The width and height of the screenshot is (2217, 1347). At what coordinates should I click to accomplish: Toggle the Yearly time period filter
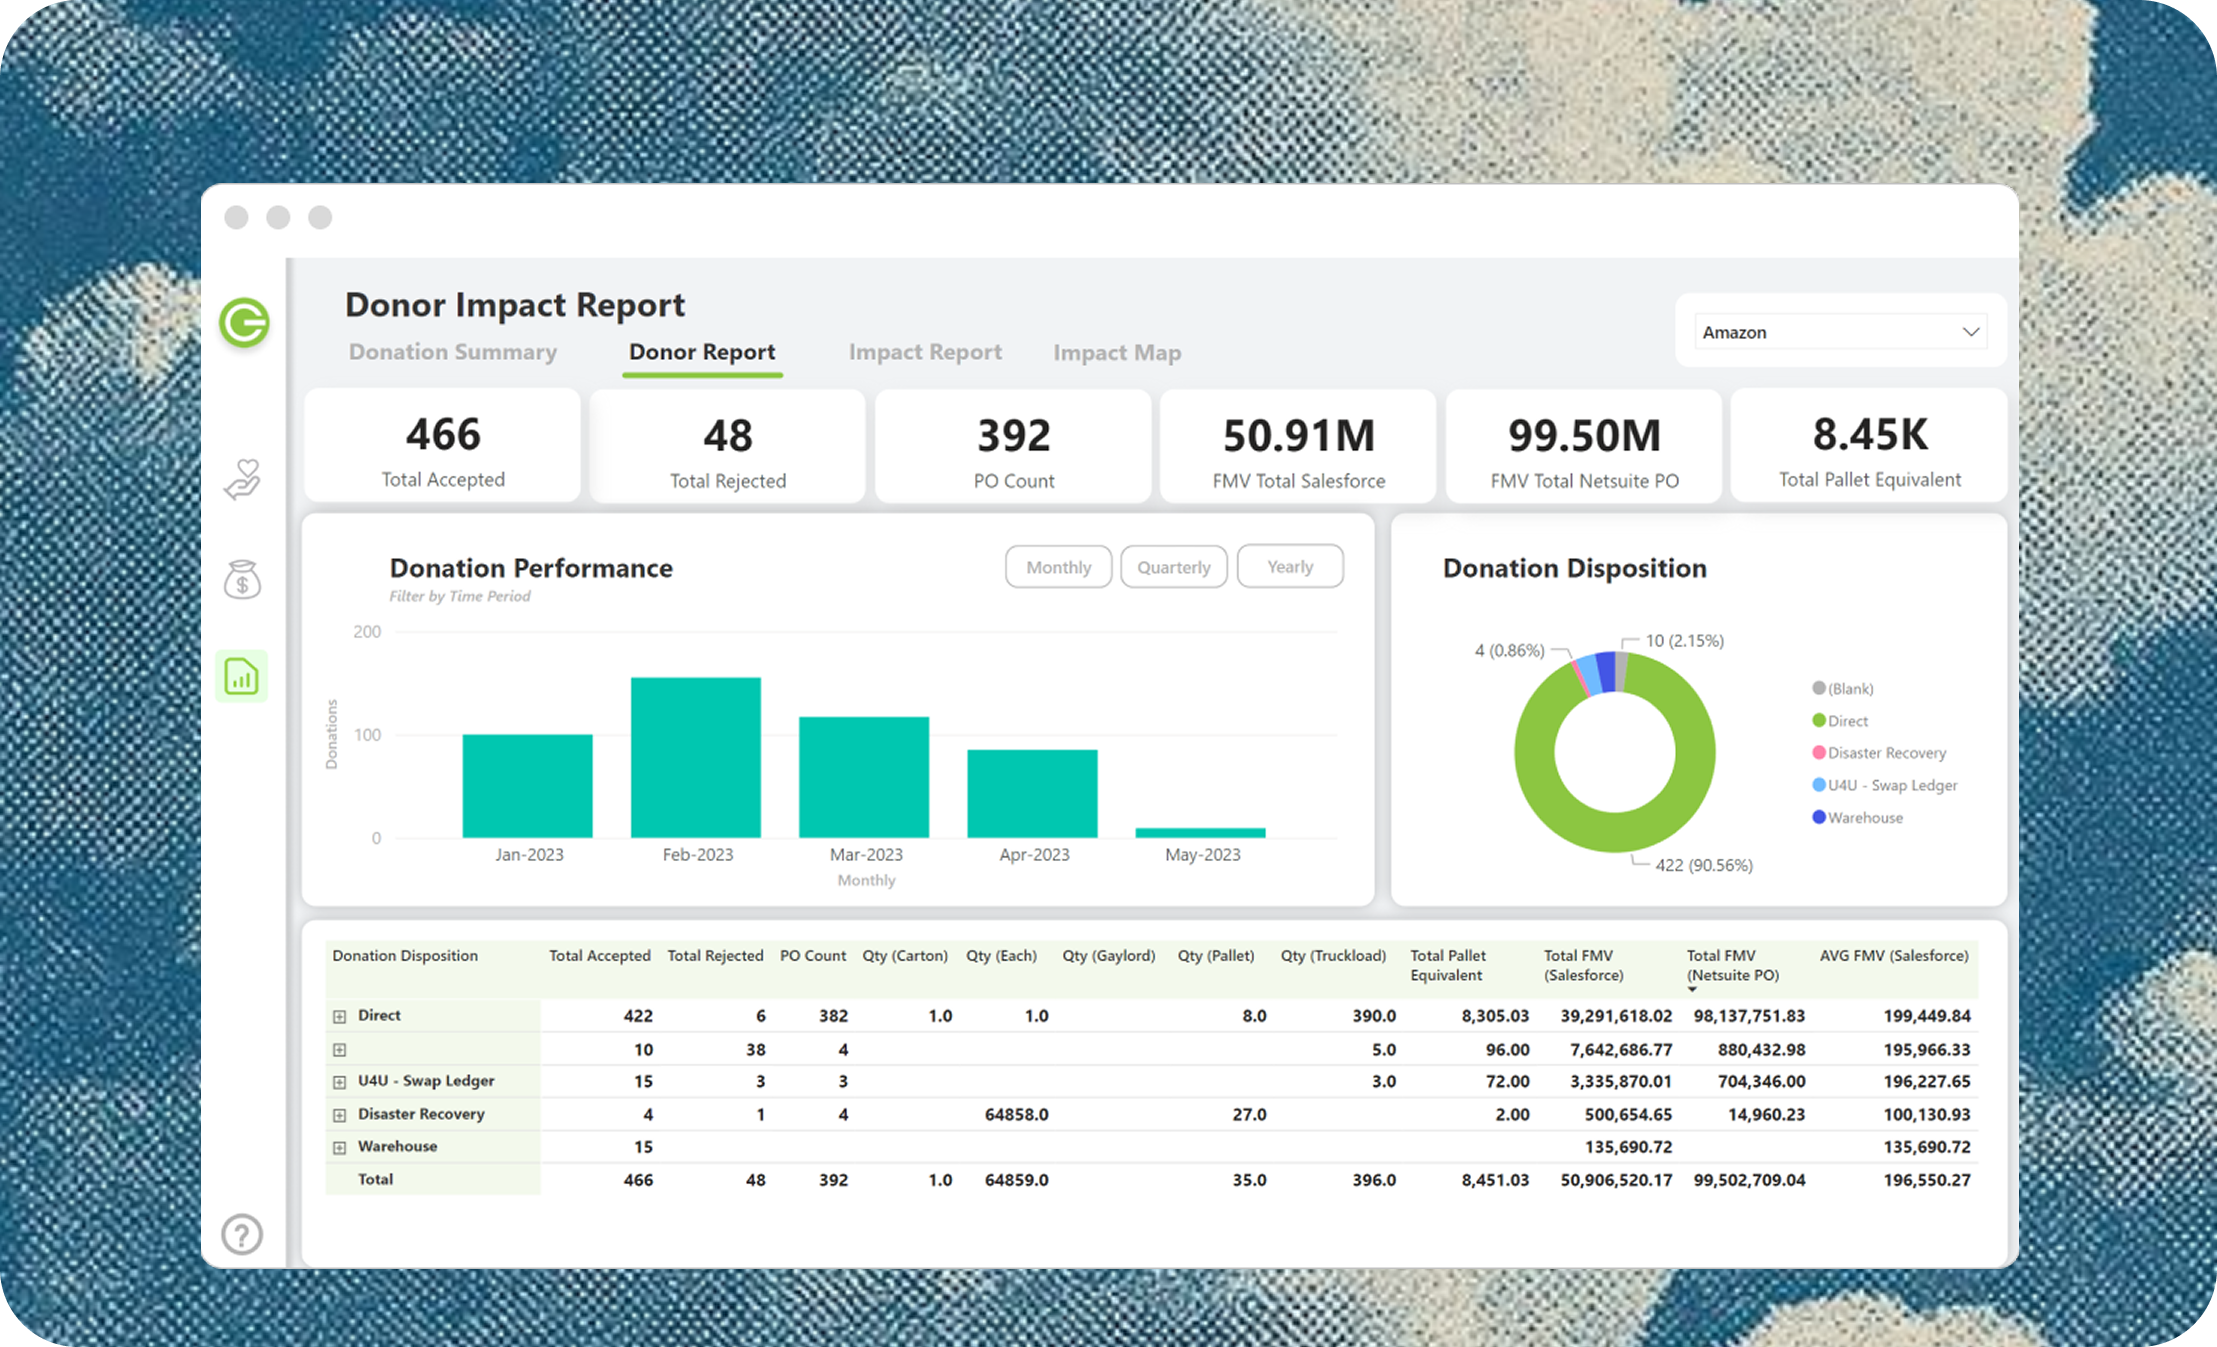pyautogui.click(x=1289, y=567)
